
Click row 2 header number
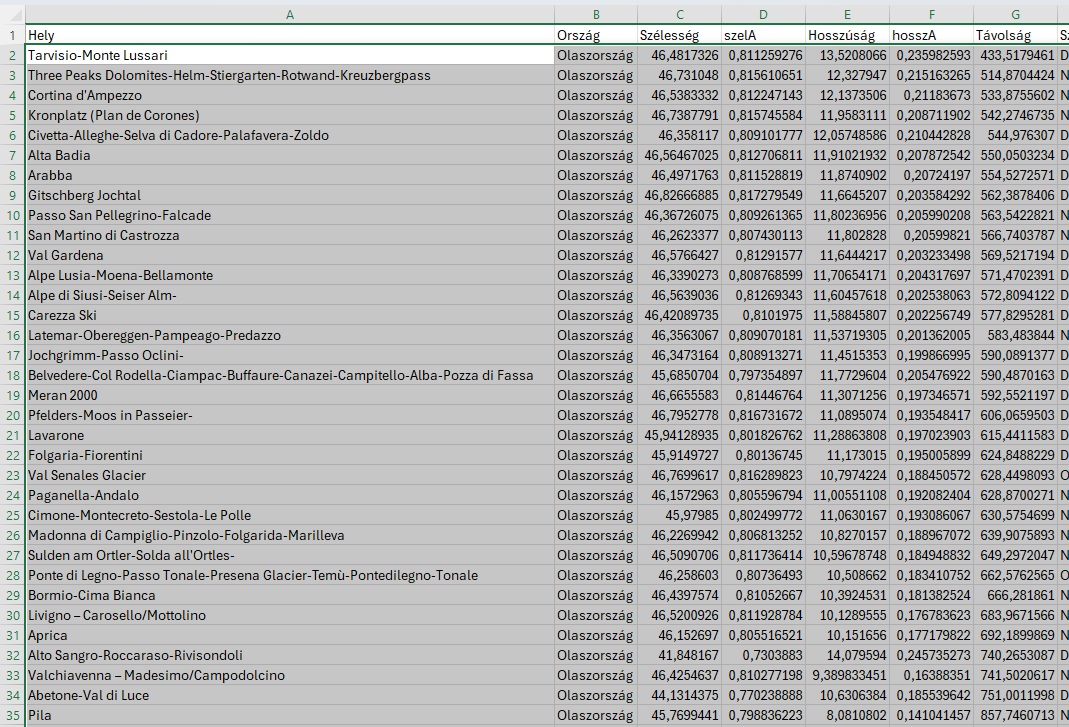coord(12,55)
